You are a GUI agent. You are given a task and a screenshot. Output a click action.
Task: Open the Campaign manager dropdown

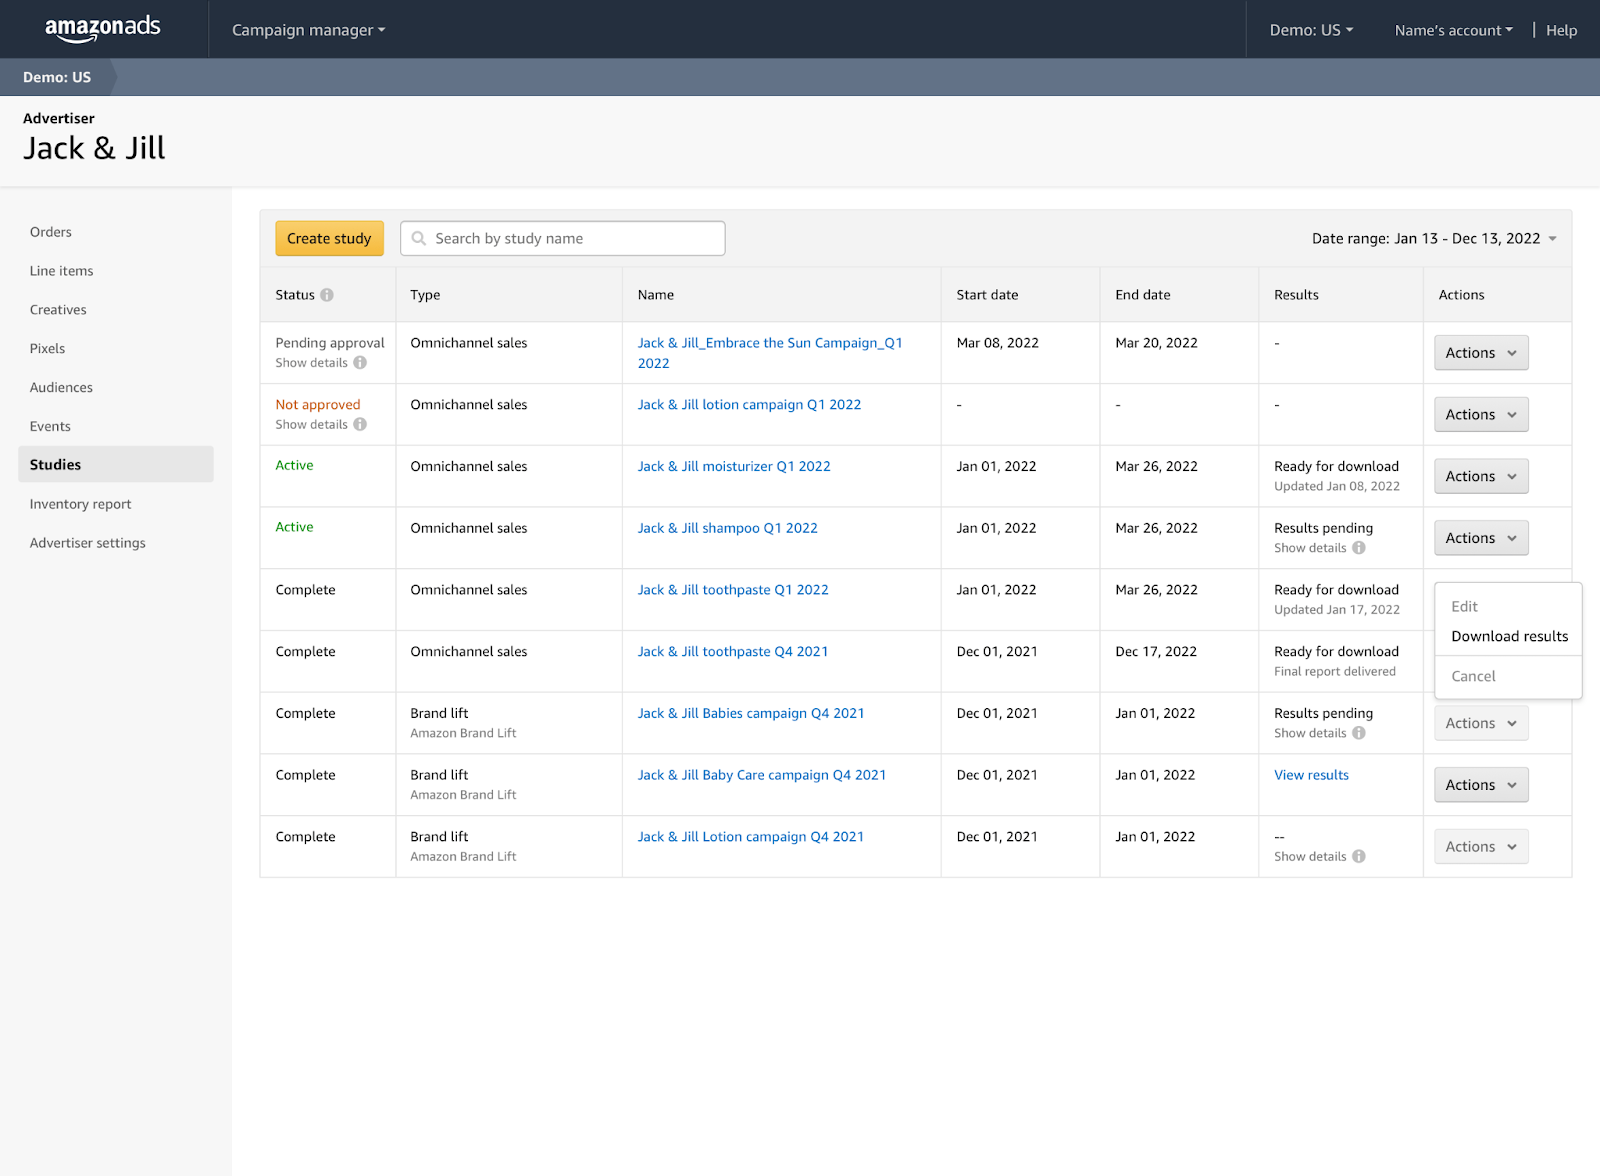pos(308,30)
